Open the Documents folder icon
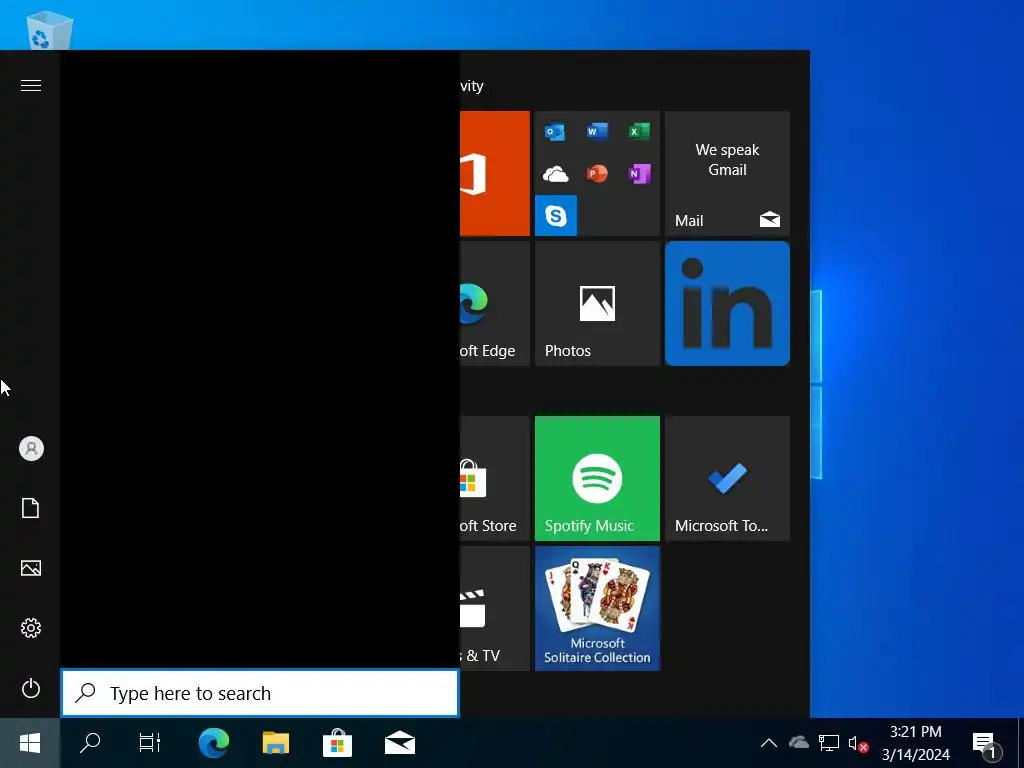The image size is (1024, 768). click(x=31, y=508)
